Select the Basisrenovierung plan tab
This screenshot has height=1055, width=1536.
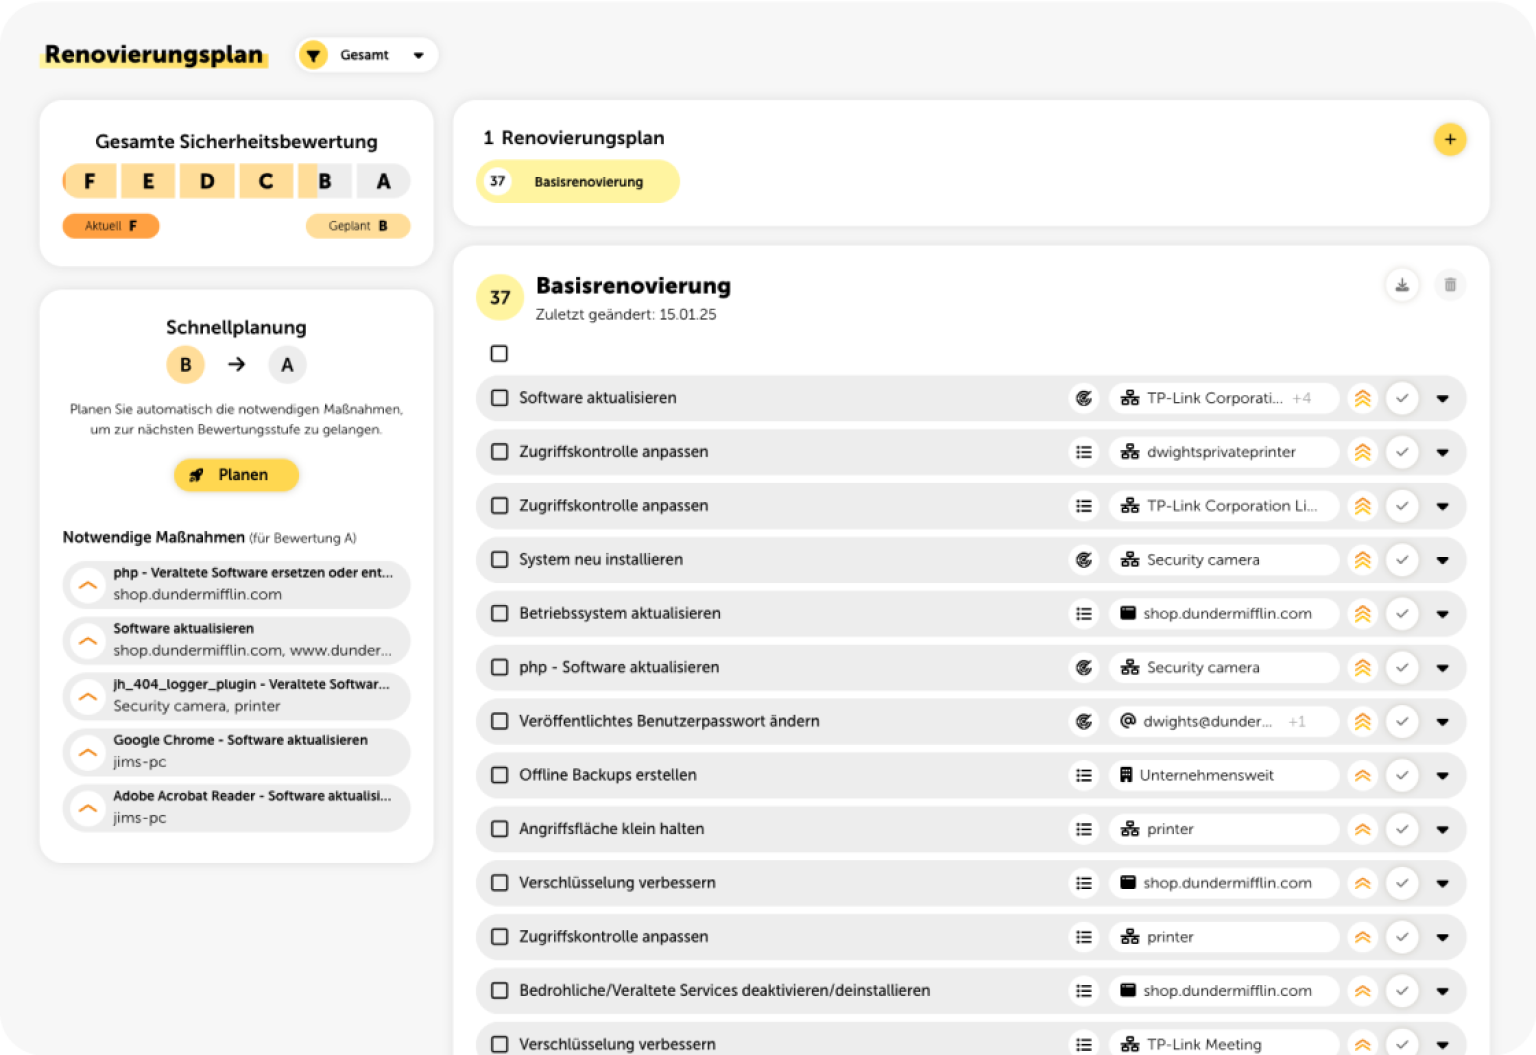click(578, 182)
